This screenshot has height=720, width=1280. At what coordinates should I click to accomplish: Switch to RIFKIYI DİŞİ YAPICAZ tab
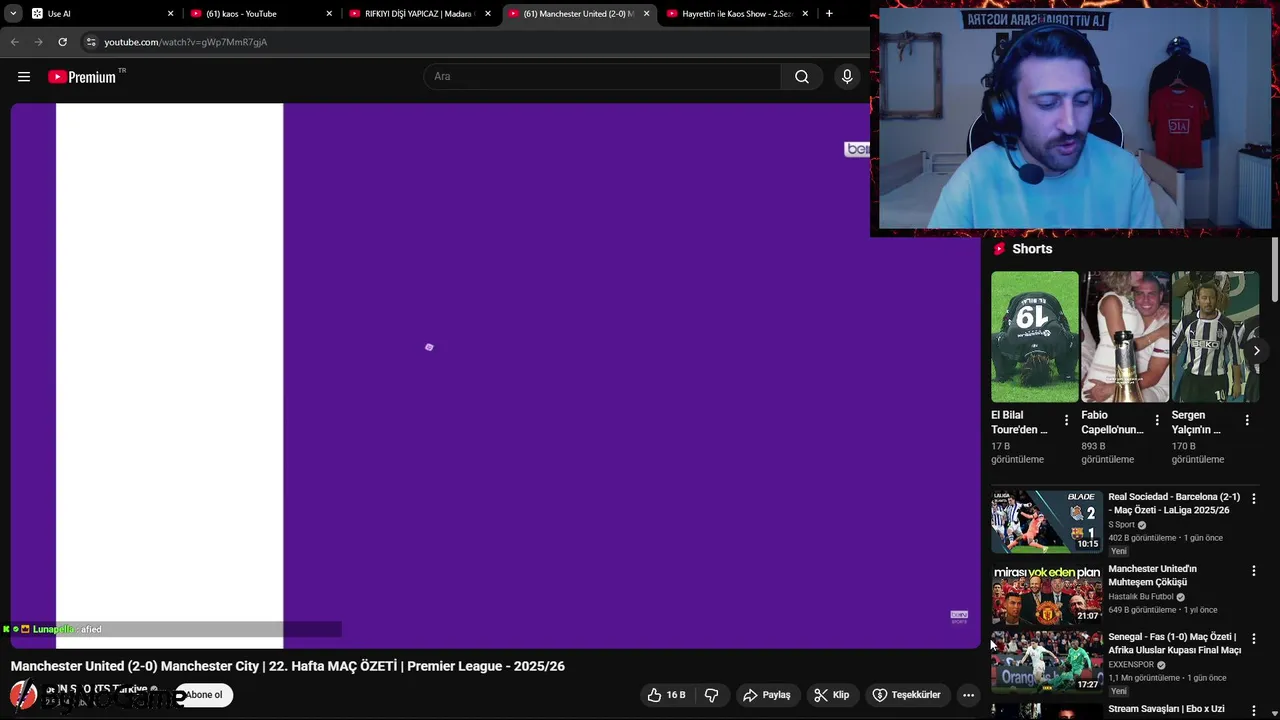pos(418,14)
